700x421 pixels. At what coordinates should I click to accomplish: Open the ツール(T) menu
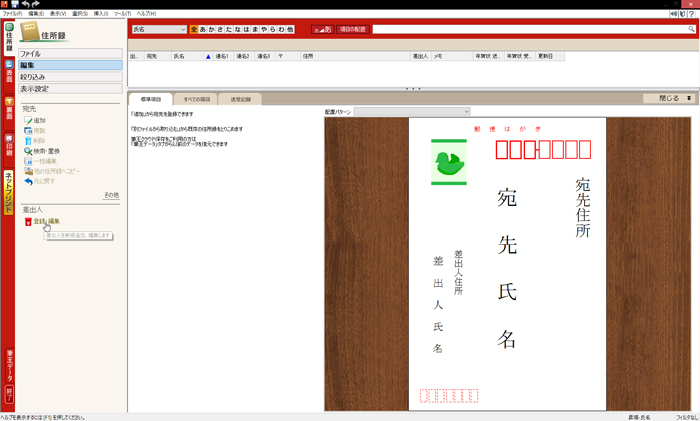pos(122,13)
